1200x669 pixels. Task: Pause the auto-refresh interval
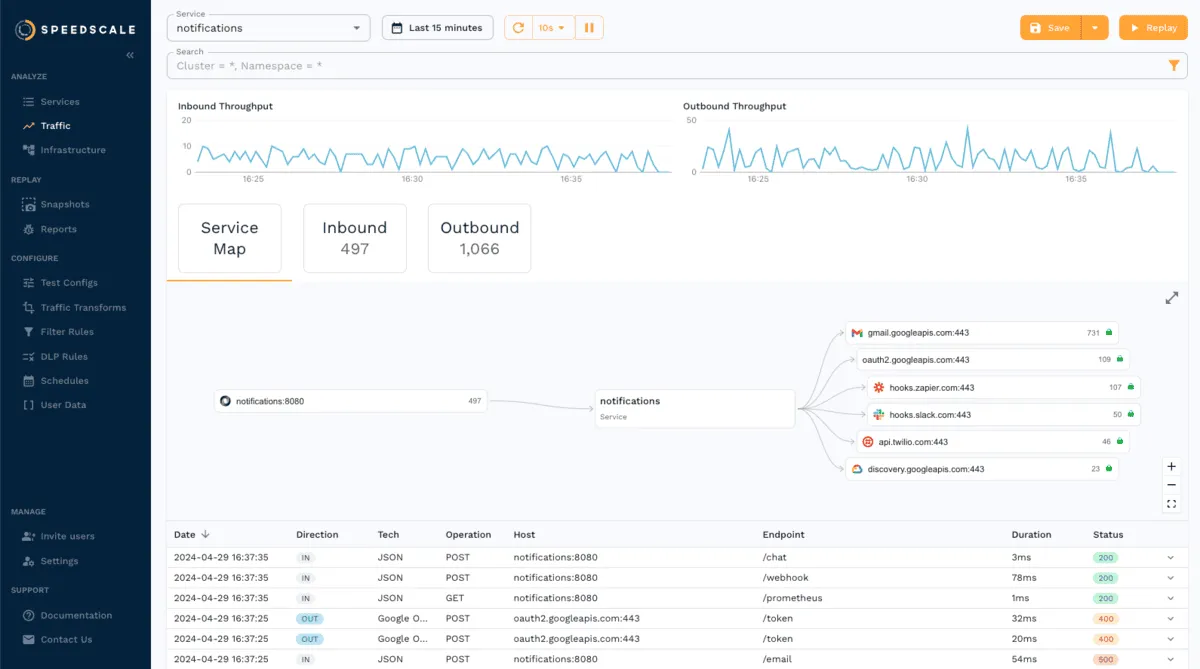tap(589, 27)
